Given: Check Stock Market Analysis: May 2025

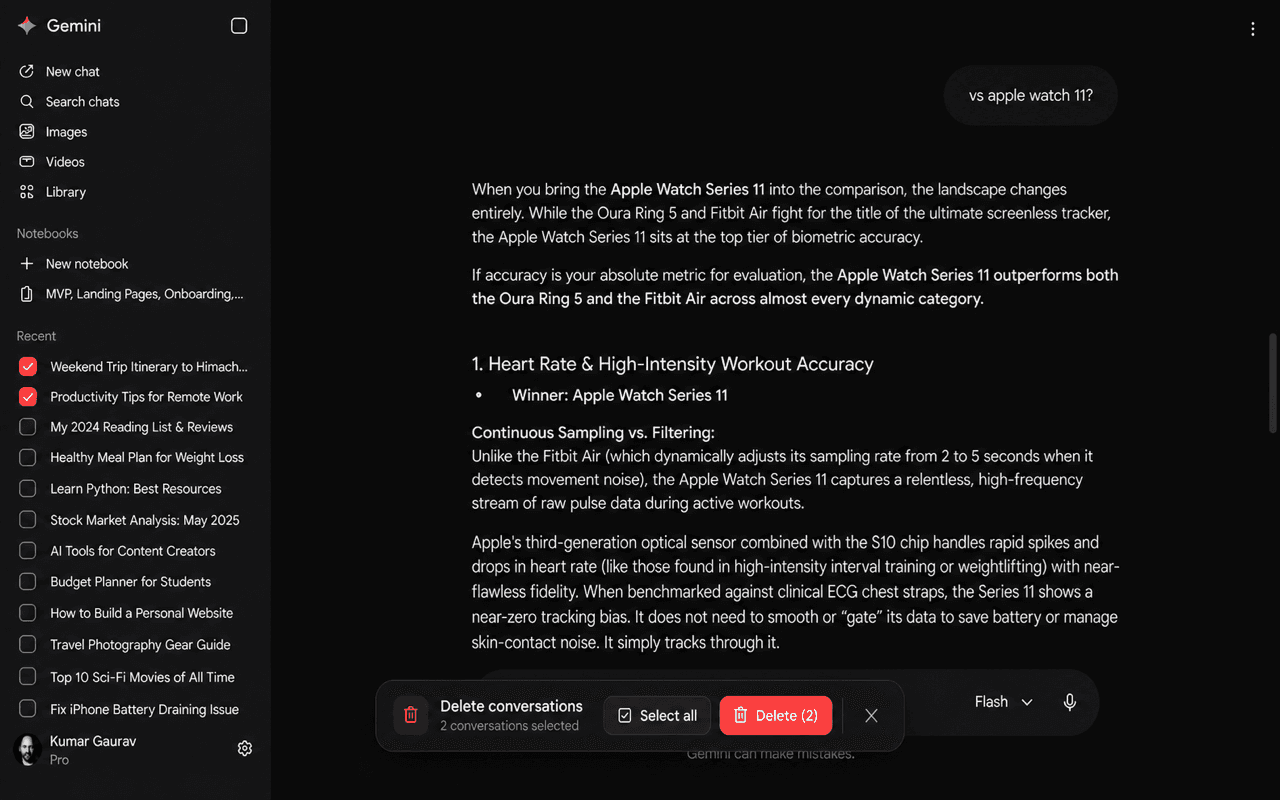Looking at the screenshot, I should click(28, 520).
